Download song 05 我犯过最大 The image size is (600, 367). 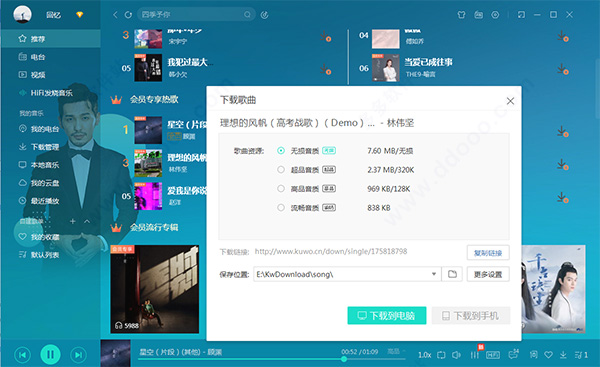(326, 69)
